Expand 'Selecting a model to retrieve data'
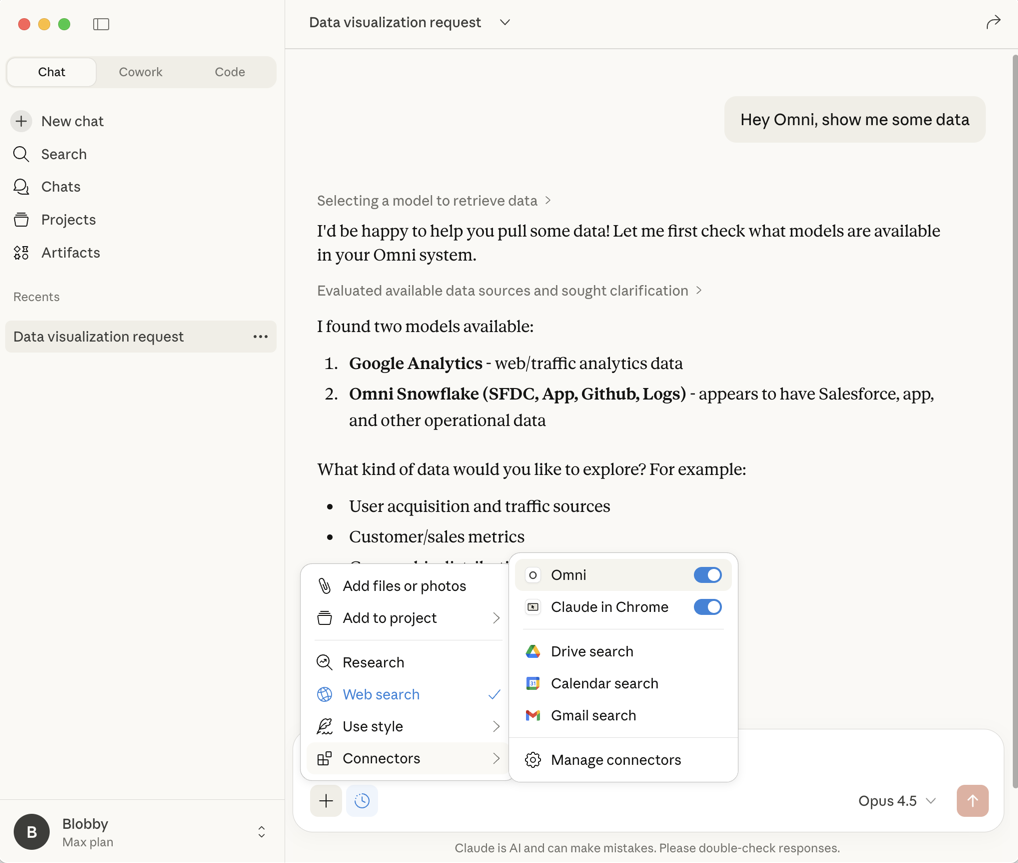Screen dimensions: 1018x863 pyautogui.click(x=434, y=201)
